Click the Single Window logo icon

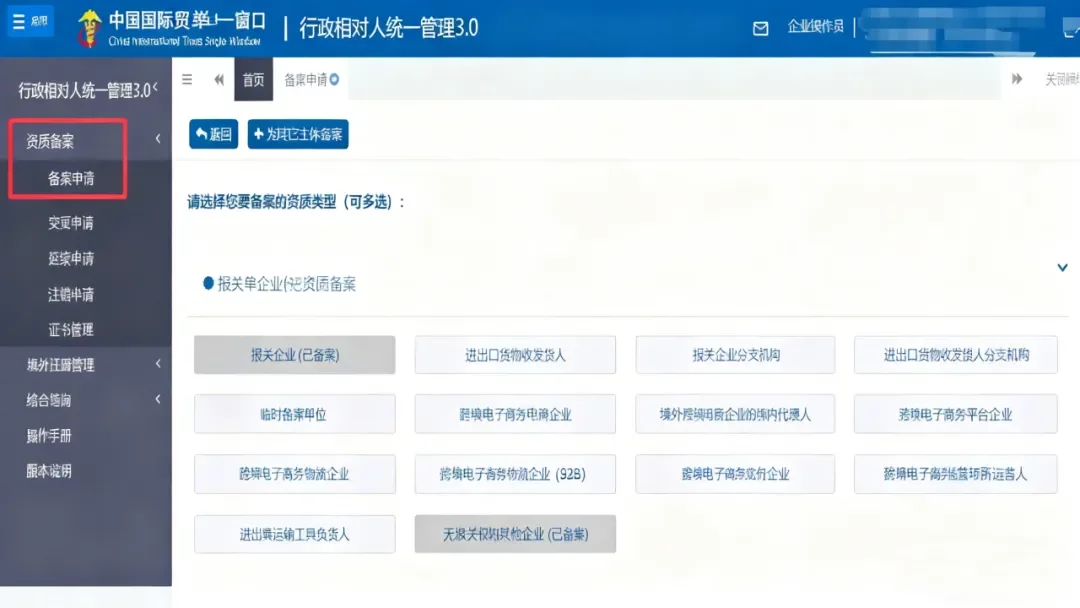point(89,26)
